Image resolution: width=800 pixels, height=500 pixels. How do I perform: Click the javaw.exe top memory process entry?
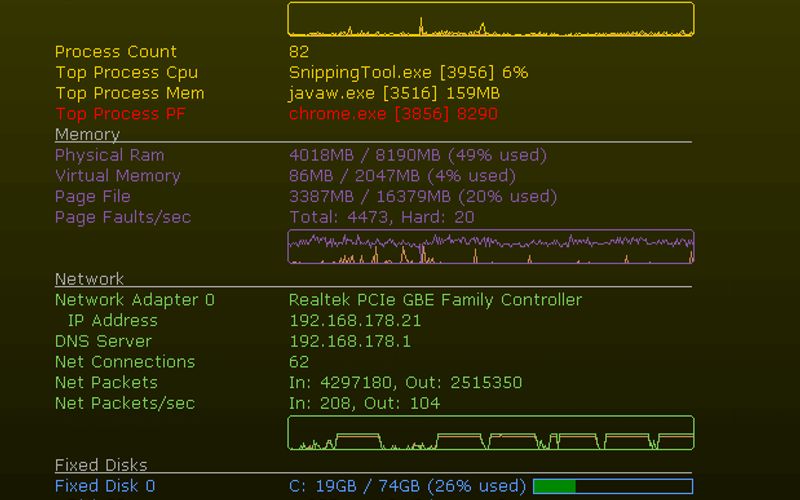(394, 93)
